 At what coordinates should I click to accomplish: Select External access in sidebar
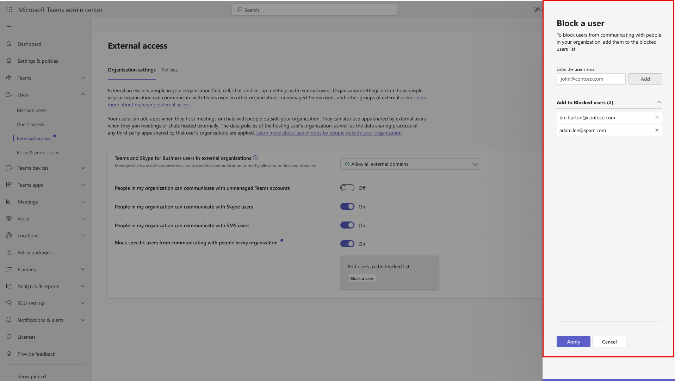pos(34,138)
